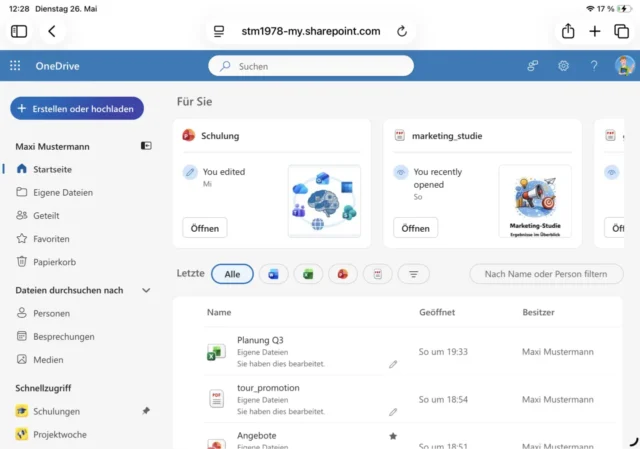Screen dimensions: 640x449
Task: Go back with the browser back arrow
Action: (52, 31)
